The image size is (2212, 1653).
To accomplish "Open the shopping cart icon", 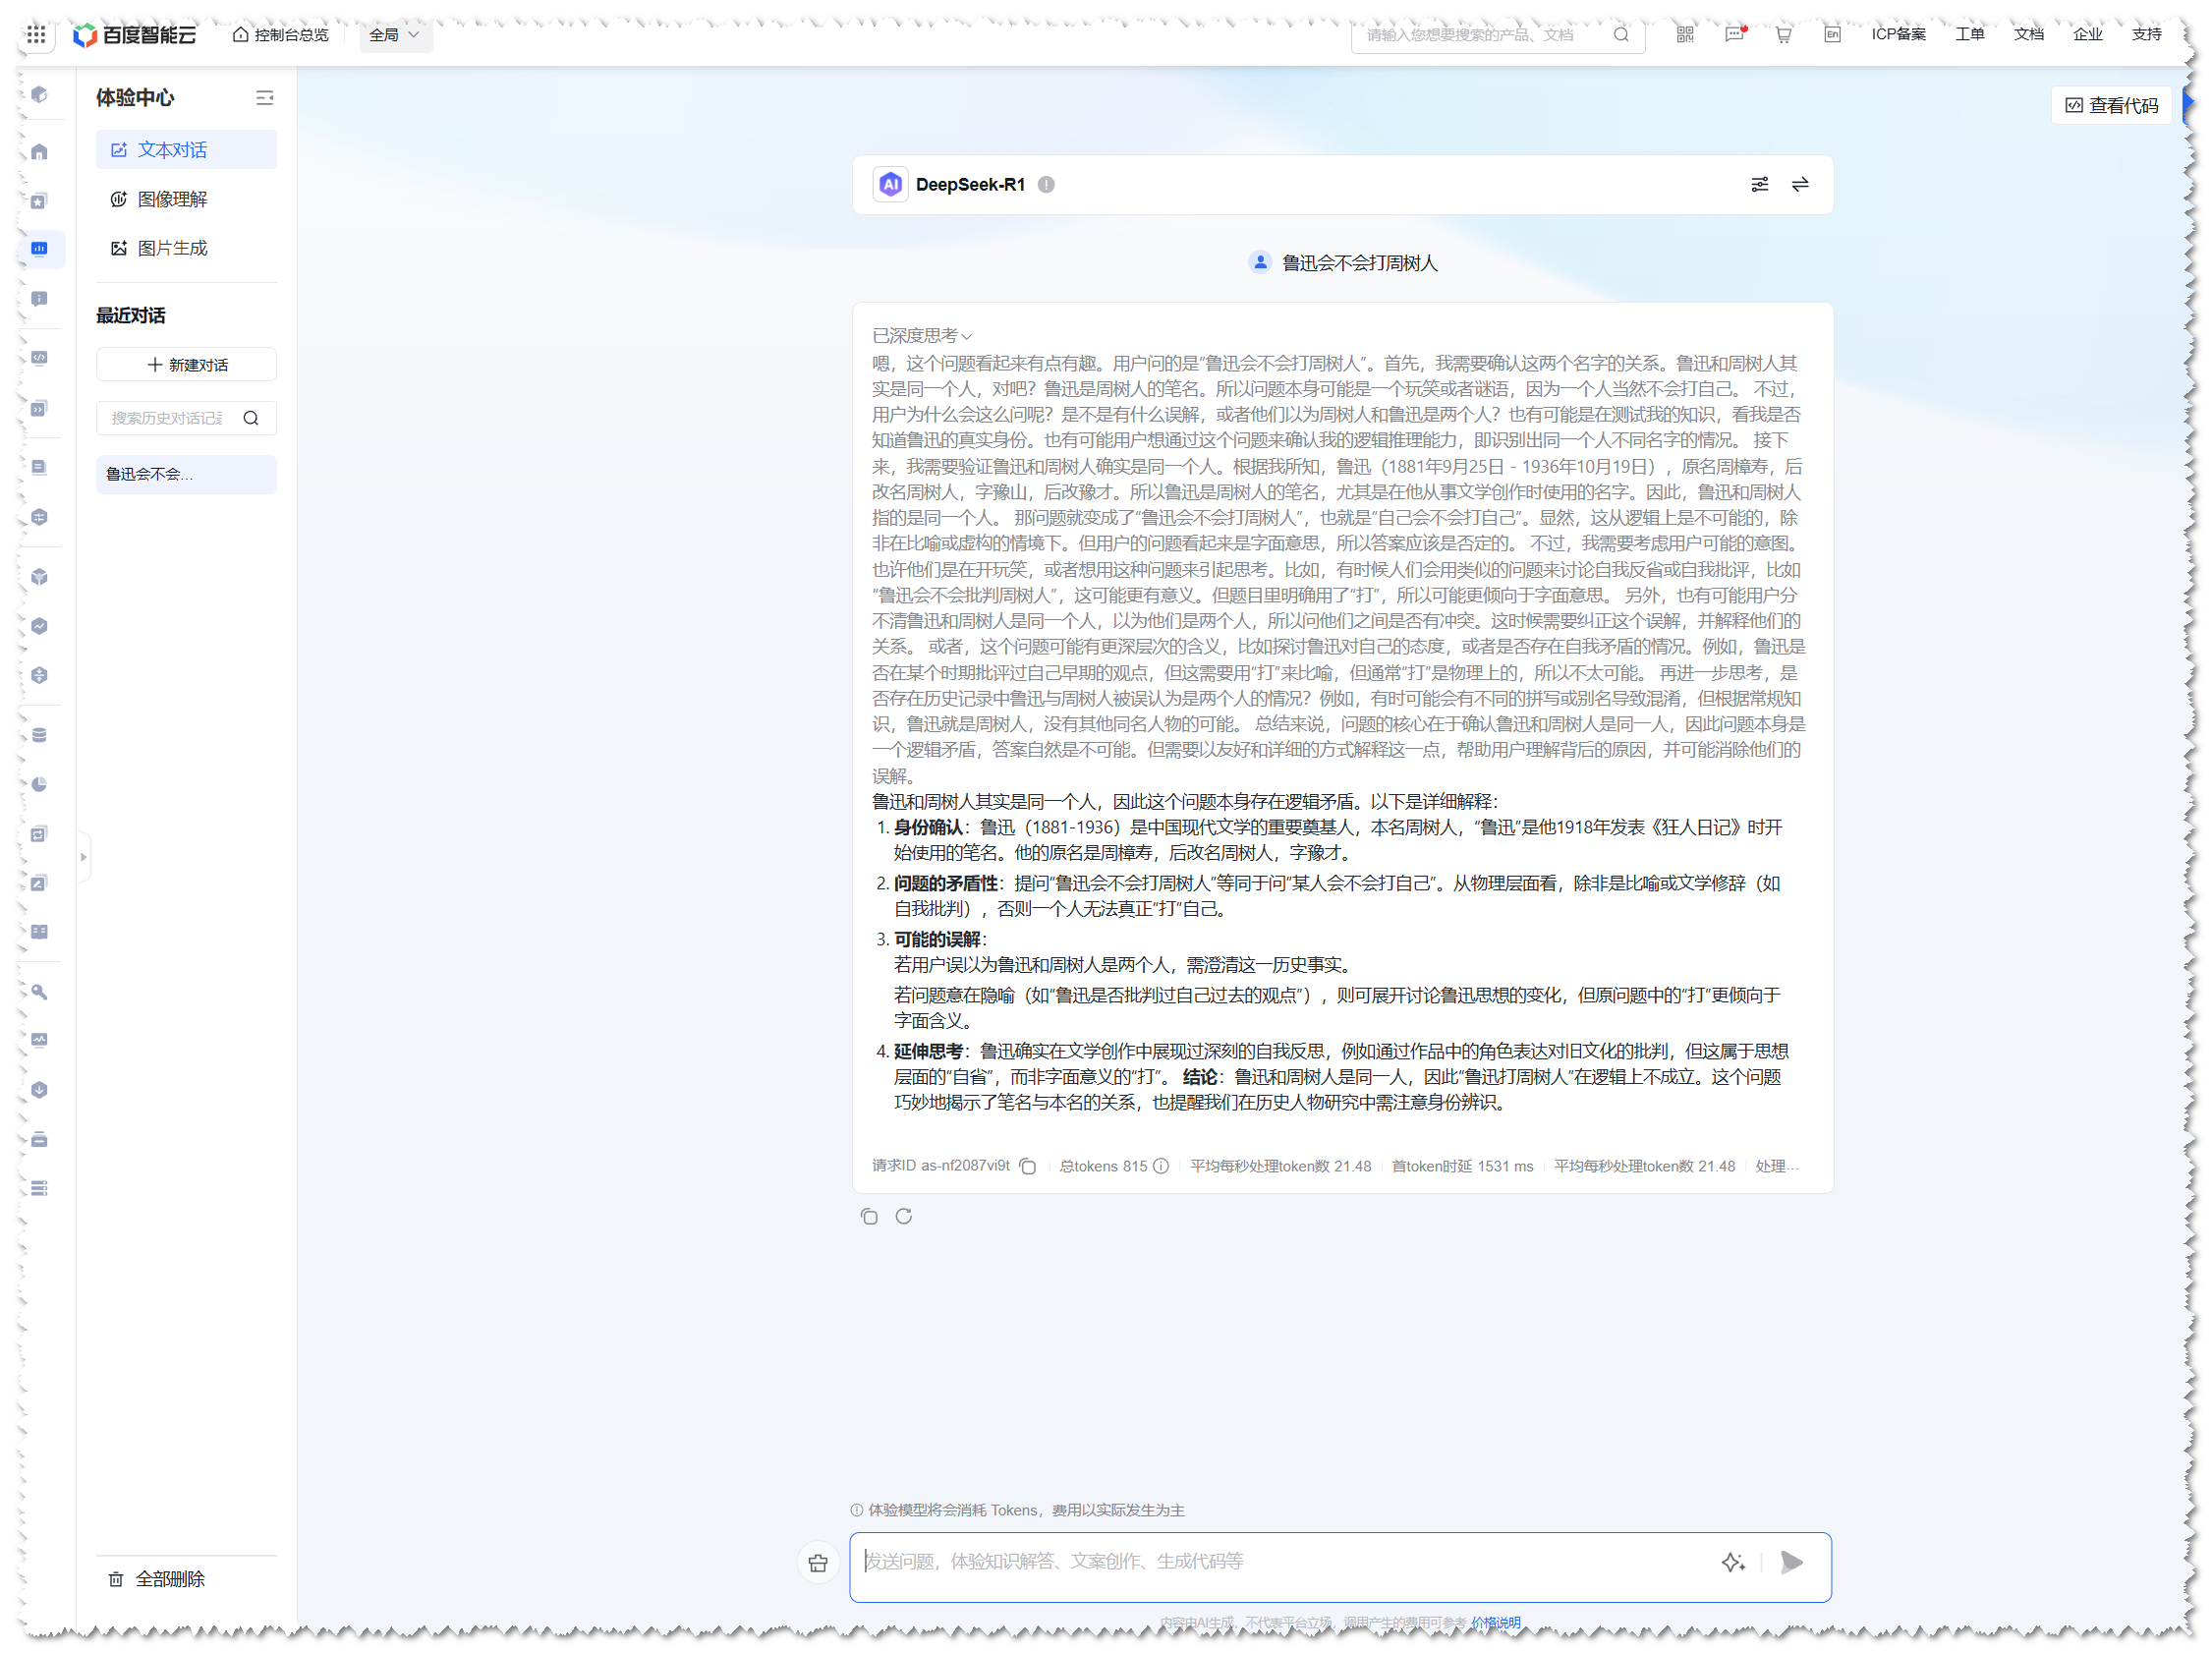I will (x=1783, y=34).
